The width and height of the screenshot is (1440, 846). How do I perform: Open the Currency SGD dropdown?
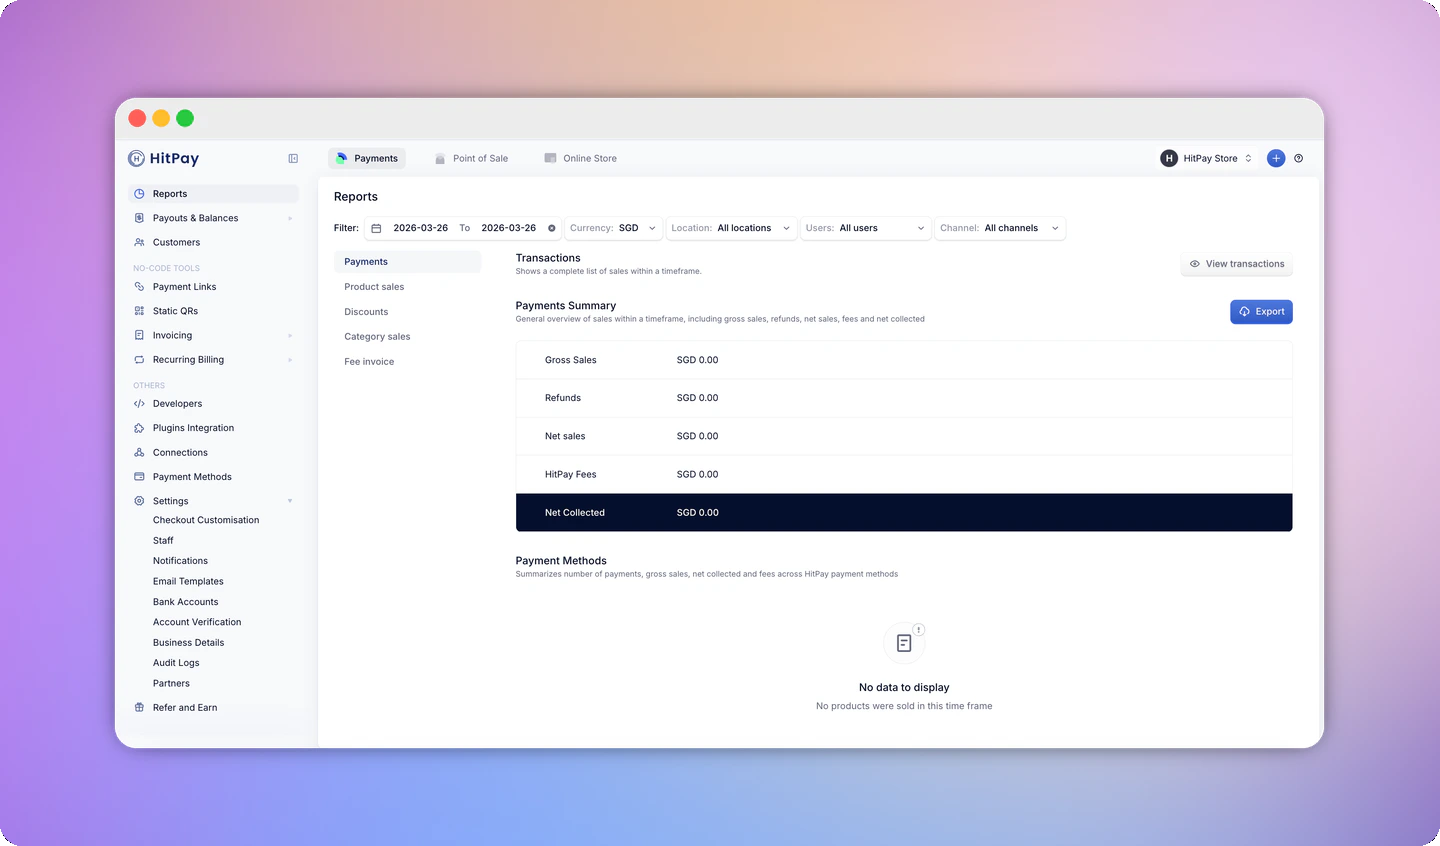(613, 228)
